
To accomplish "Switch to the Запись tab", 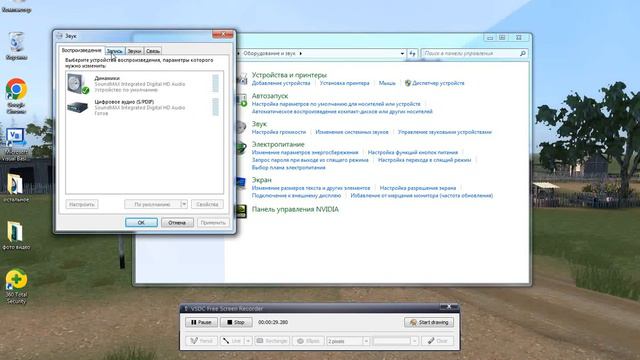I will (x=115, y=51).
